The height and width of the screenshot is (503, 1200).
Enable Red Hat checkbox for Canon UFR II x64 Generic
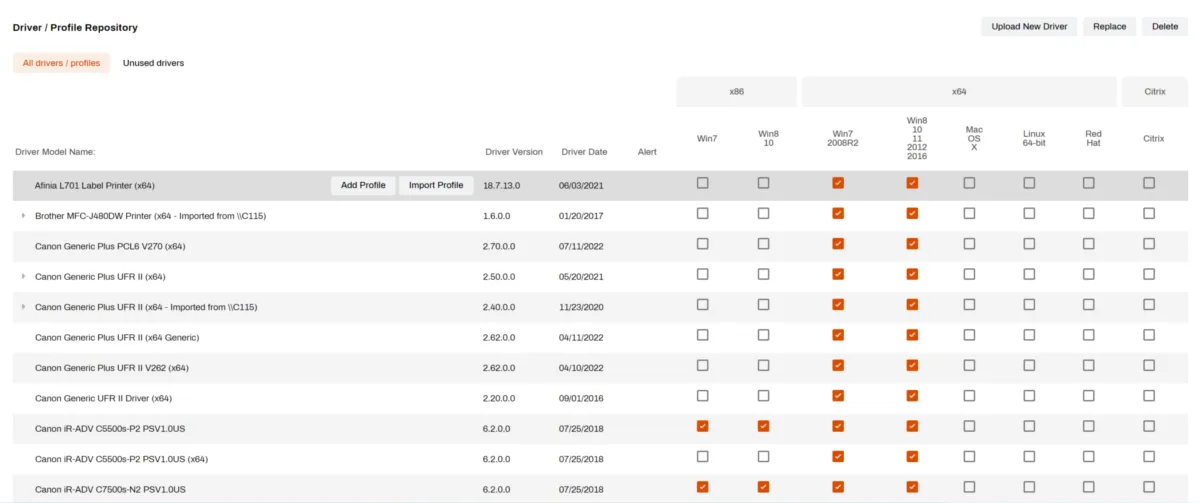click(x=1088, y=335)
